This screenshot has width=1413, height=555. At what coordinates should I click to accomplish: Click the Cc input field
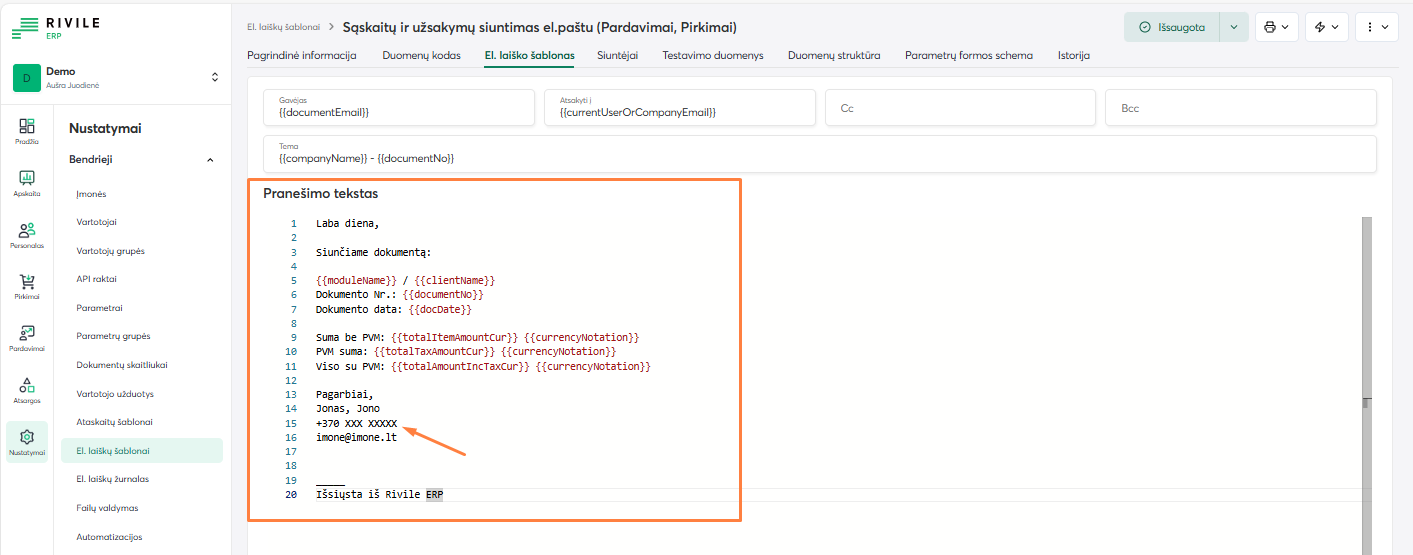[x=959, y=108]
